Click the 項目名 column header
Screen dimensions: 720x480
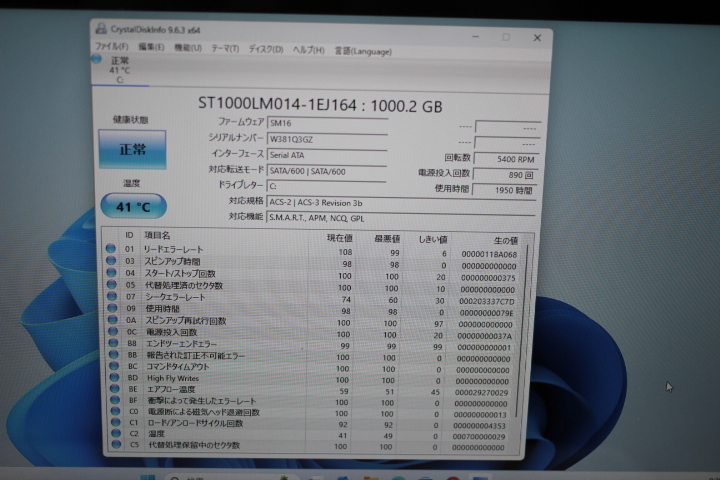158,235
